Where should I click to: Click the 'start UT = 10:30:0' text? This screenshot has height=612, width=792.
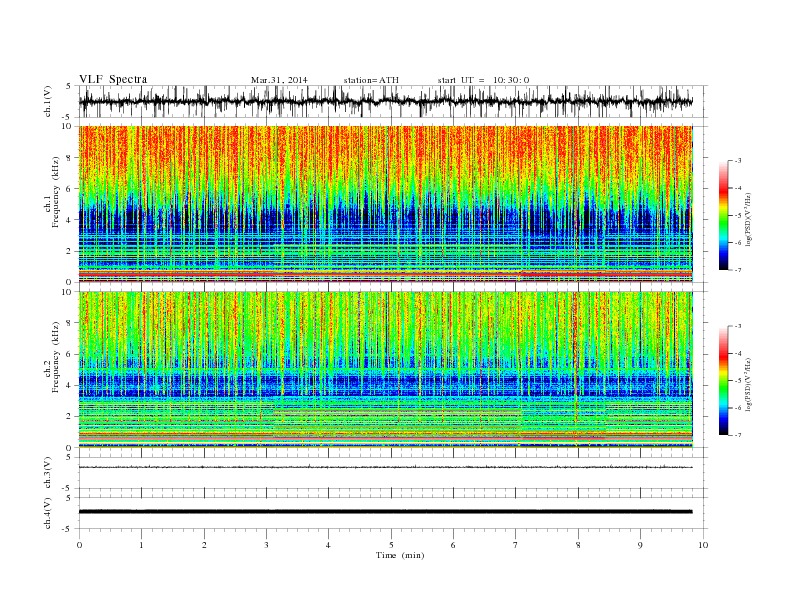point(483,80)
